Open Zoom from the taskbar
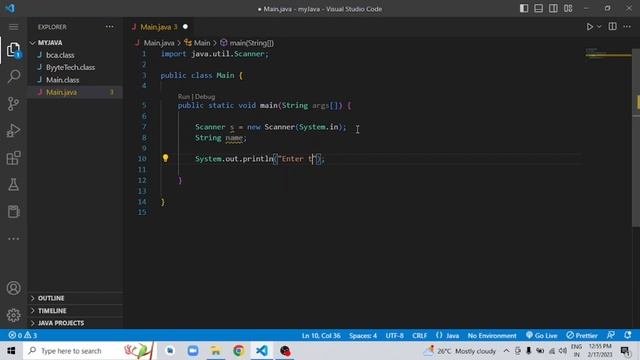 pyautogui.click(x=193, y=351)
